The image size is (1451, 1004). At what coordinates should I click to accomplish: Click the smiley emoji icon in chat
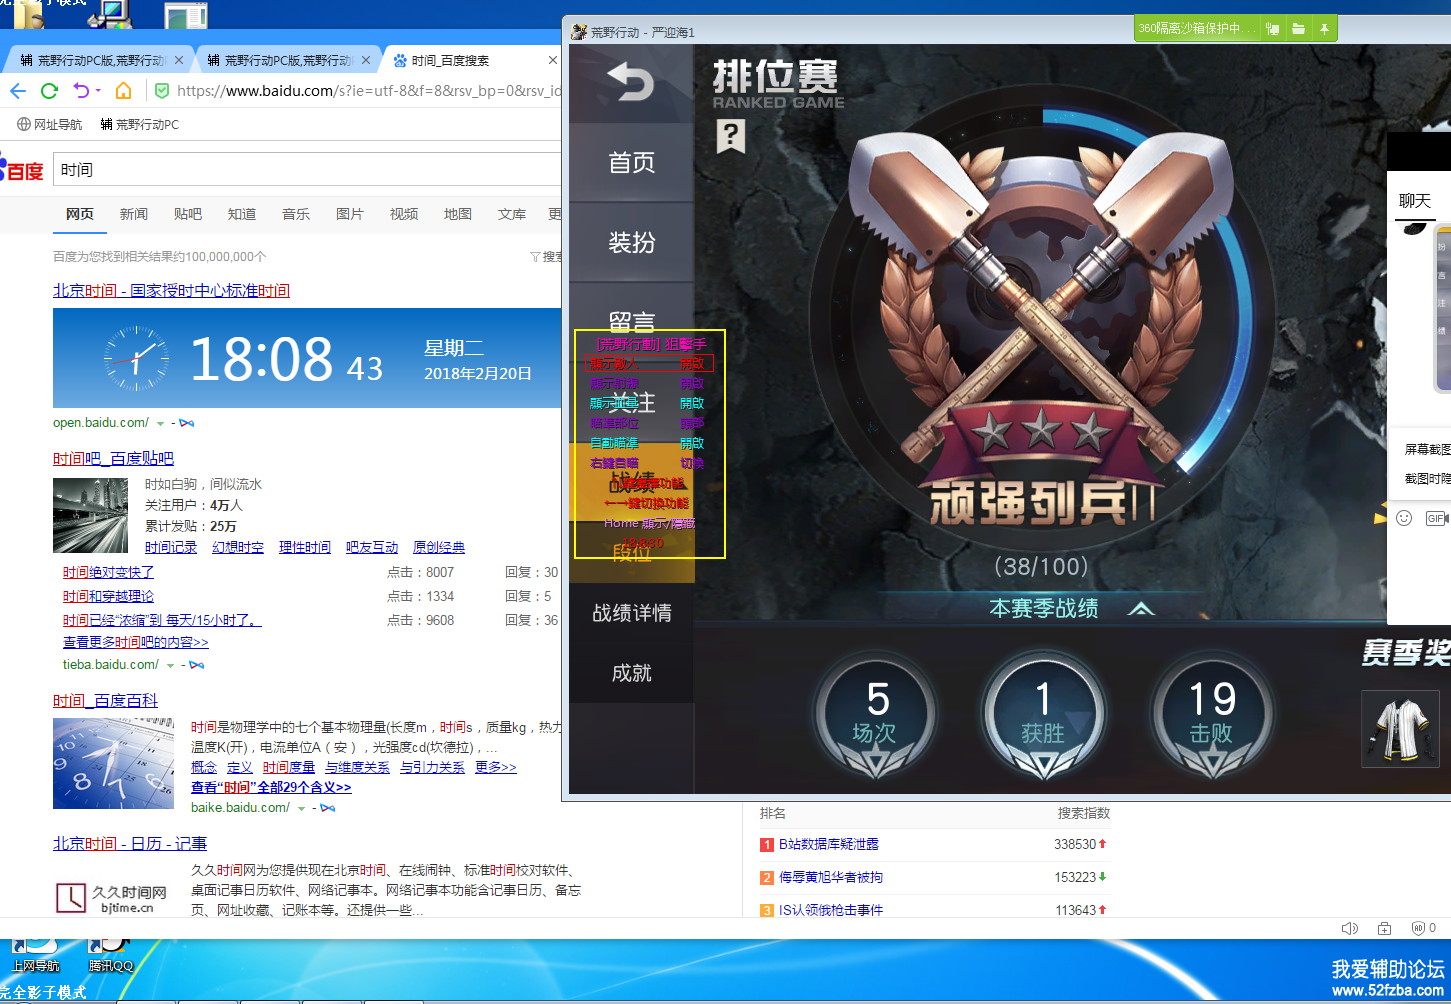[x=1404, y=518]
